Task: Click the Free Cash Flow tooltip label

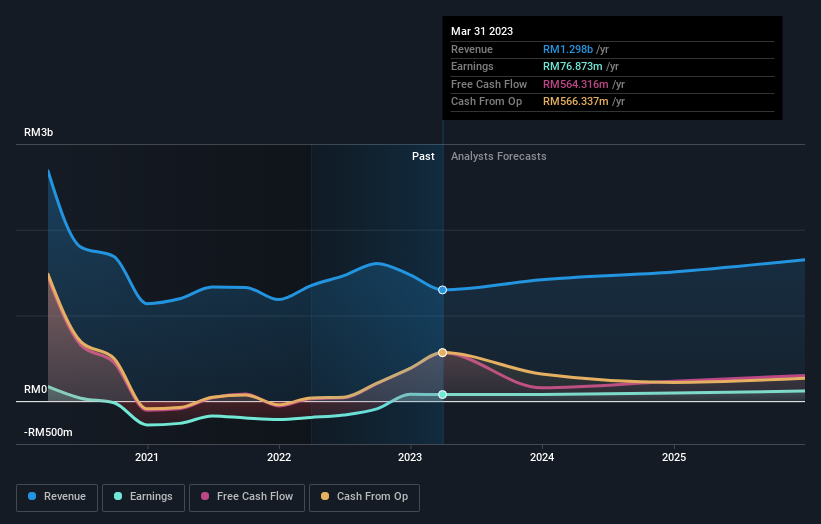Action: click(x=489, y=84)
